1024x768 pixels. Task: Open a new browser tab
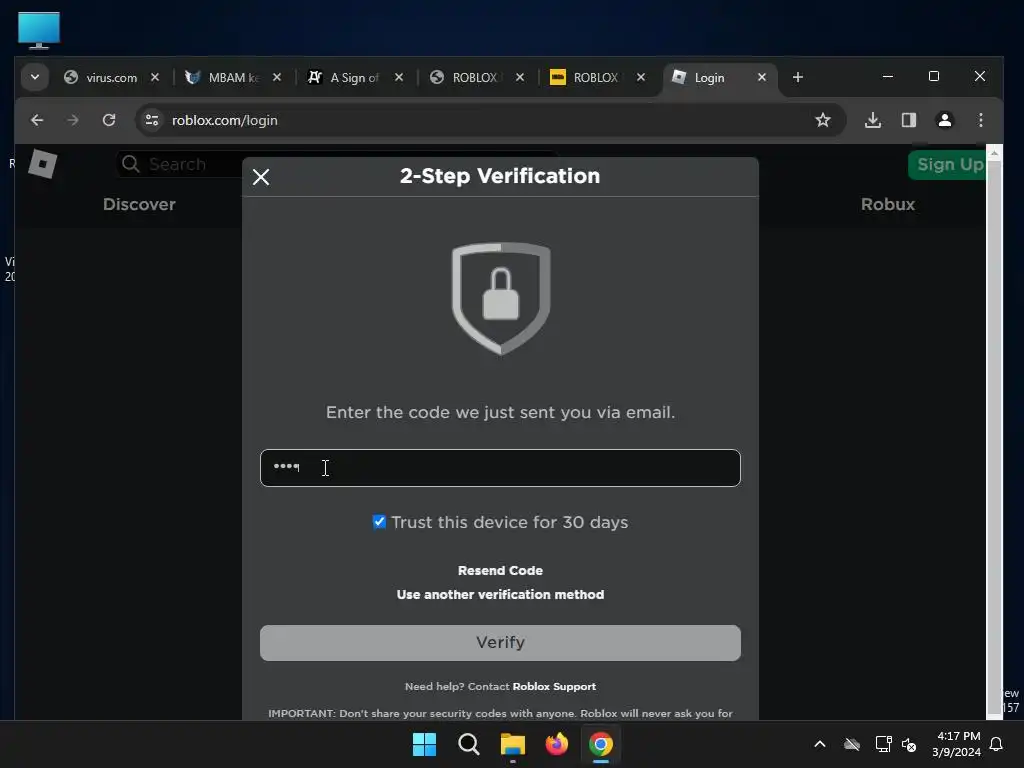coord(797,77)
